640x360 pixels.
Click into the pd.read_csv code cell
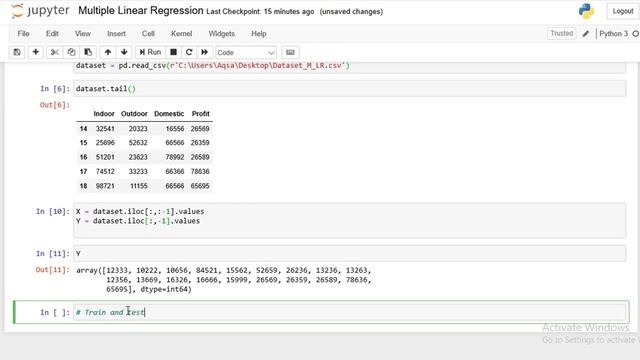pos(349,67)
